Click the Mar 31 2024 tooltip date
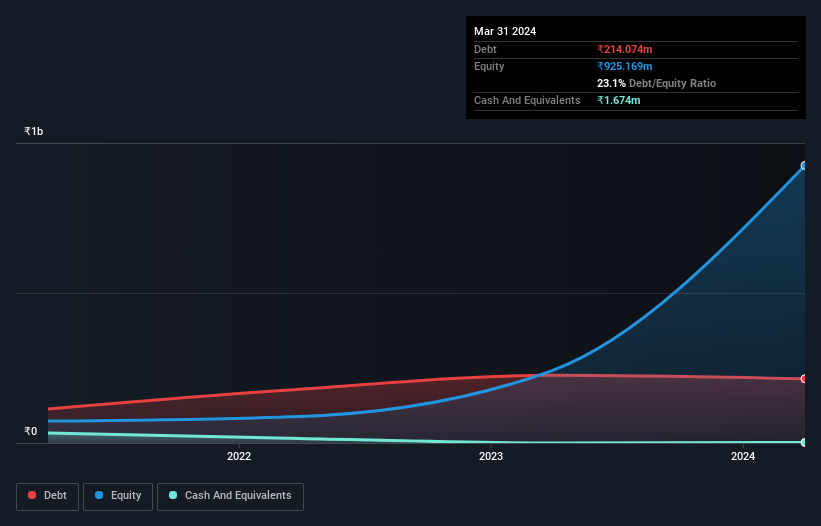821x526 pixels. [x=505, y=31]
